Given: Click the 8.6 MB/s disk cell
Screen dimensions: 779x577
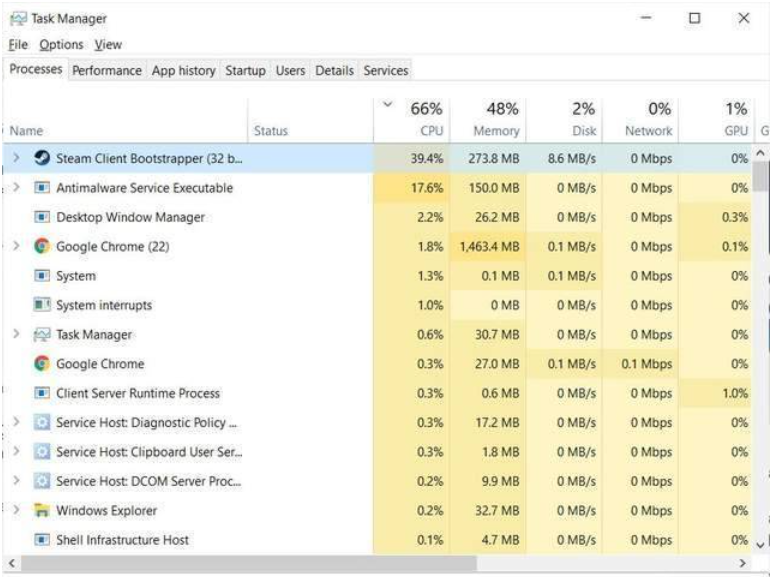Looking at the screenshot, I should point(564,159).
